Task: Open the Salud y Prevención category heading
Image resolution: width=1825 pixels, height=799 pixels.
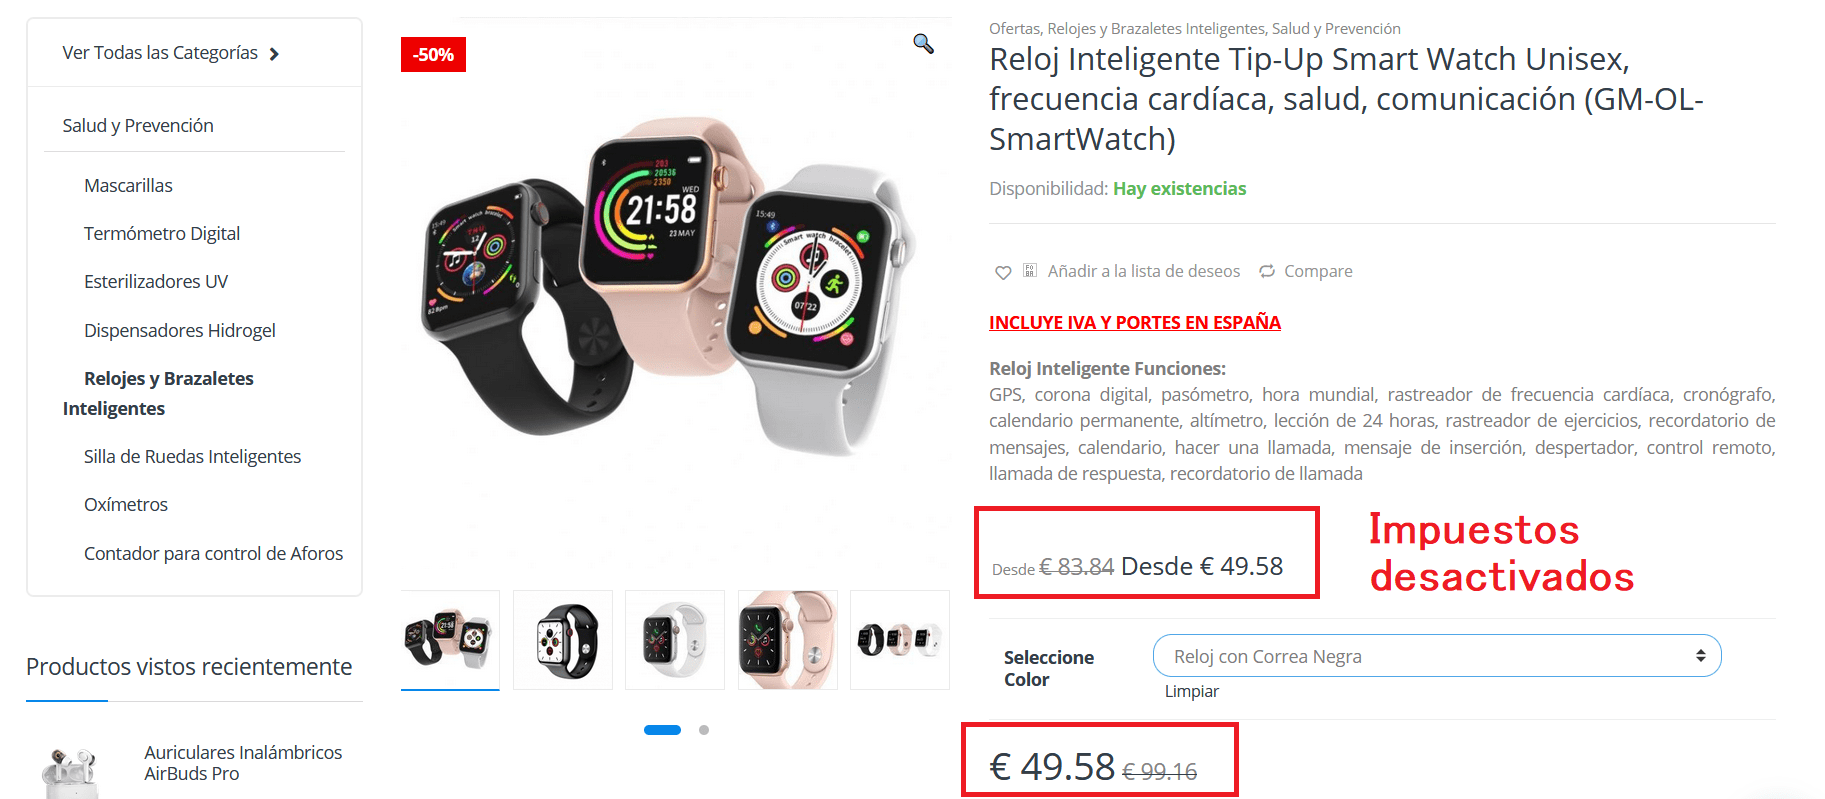Action: click(x=138, y=125)
